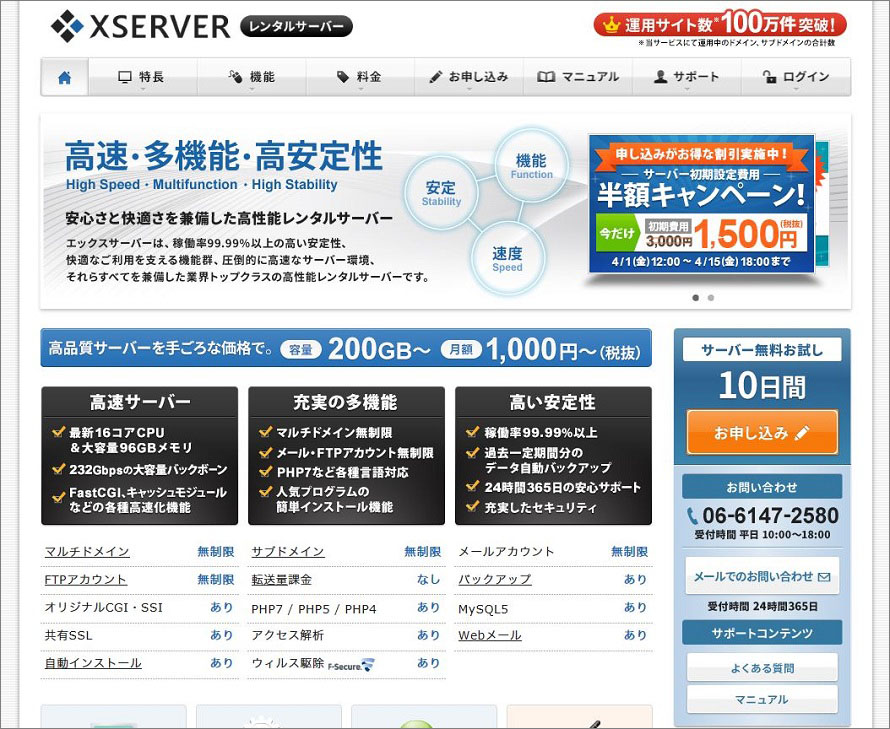This screenshot has width=890, height=729.
Task: Open the ログイン menu
Action: coord(796,77)
